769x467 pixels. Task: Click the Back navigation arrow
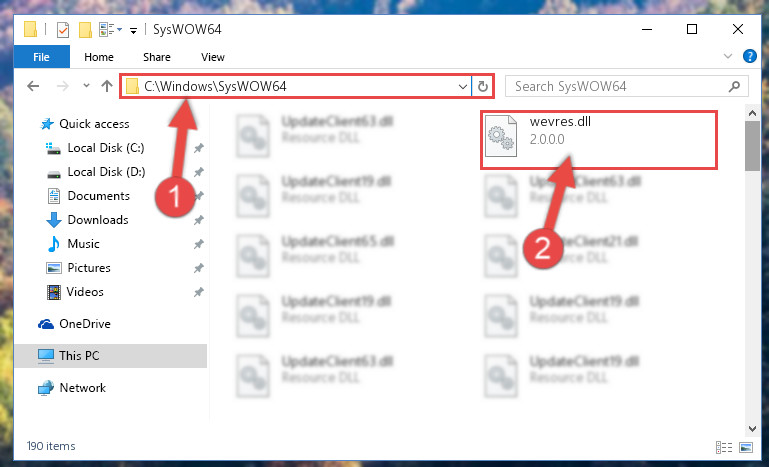[x=33, y=86]
